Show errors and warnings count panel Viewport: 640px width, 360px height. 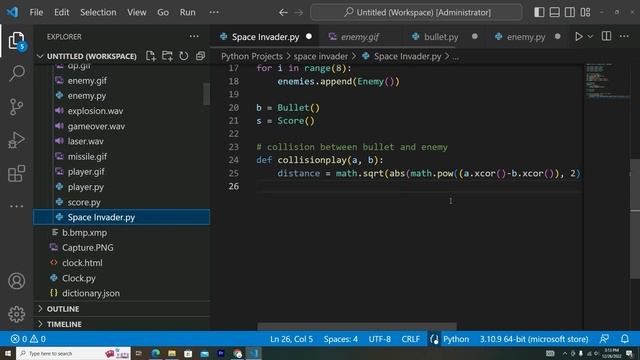(x=28, y=339)
